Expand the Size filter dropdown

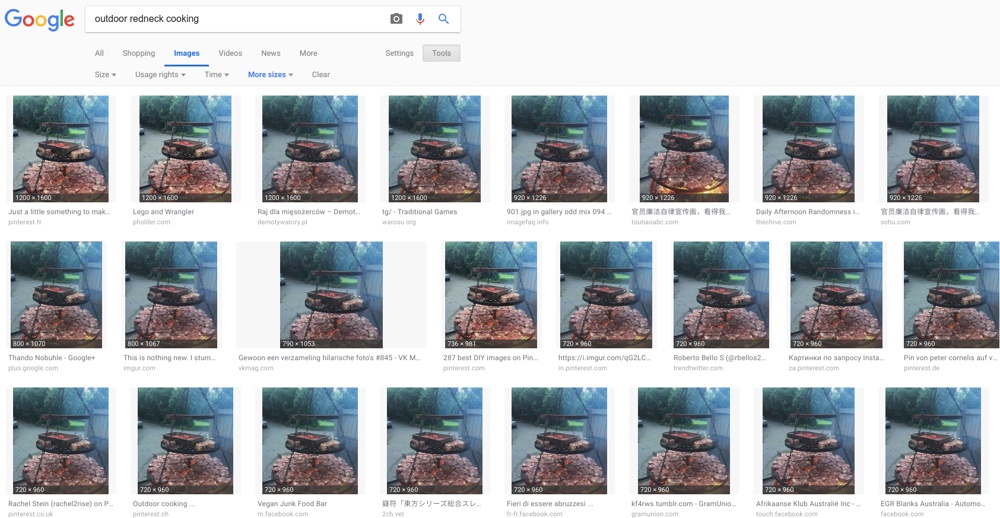(x=105, y=75)
